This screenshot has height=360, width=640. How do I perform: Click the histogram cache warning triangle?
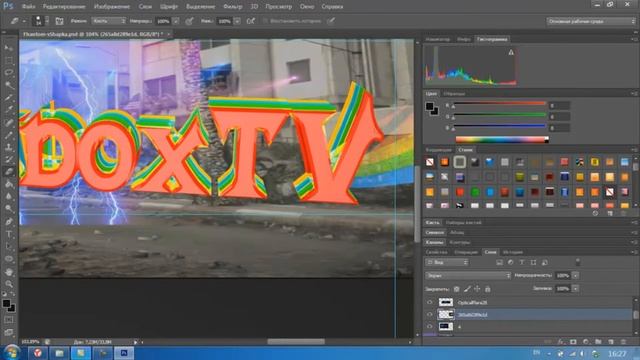pyautogui.click(x=511, y=52)
